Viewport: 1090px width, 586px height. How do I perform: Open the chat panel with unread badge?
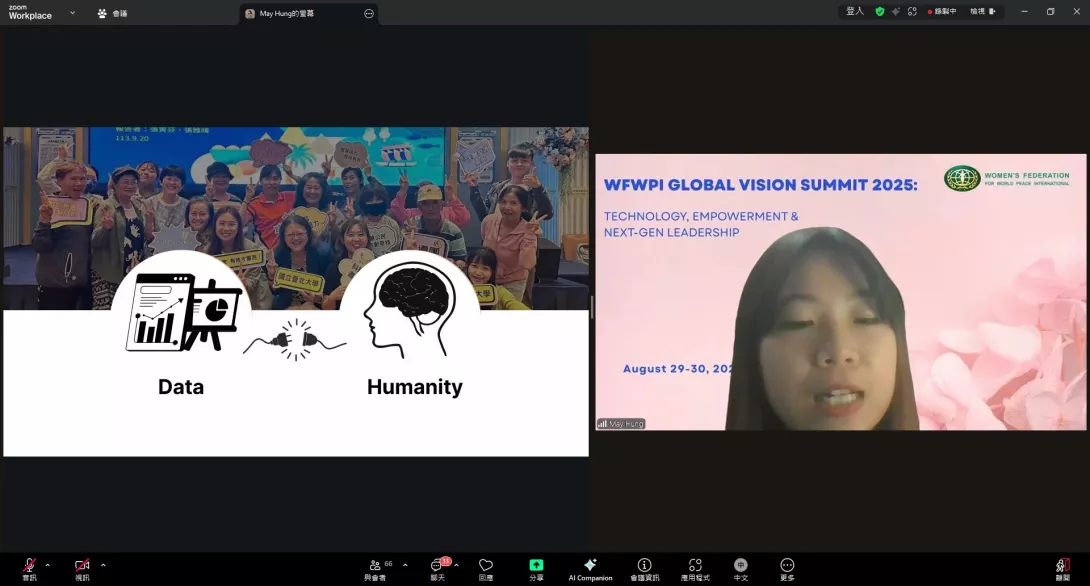[x=438, y=569]
